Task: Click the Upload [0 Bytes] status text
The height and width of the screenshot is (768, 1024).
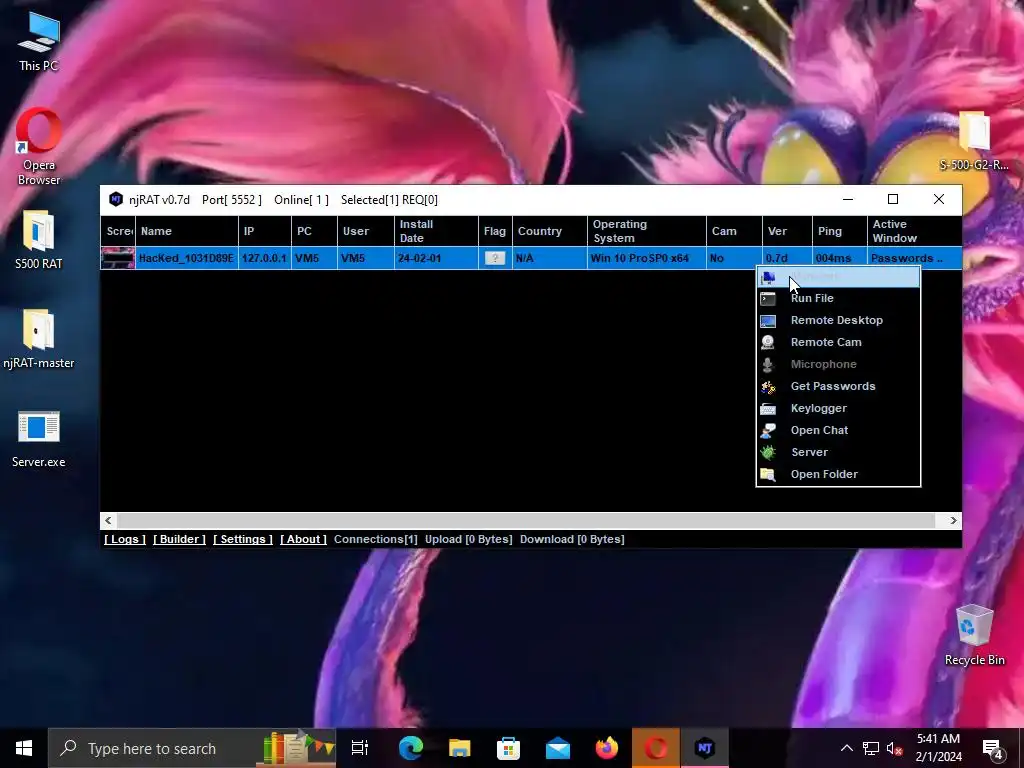Action: point(468,539)
